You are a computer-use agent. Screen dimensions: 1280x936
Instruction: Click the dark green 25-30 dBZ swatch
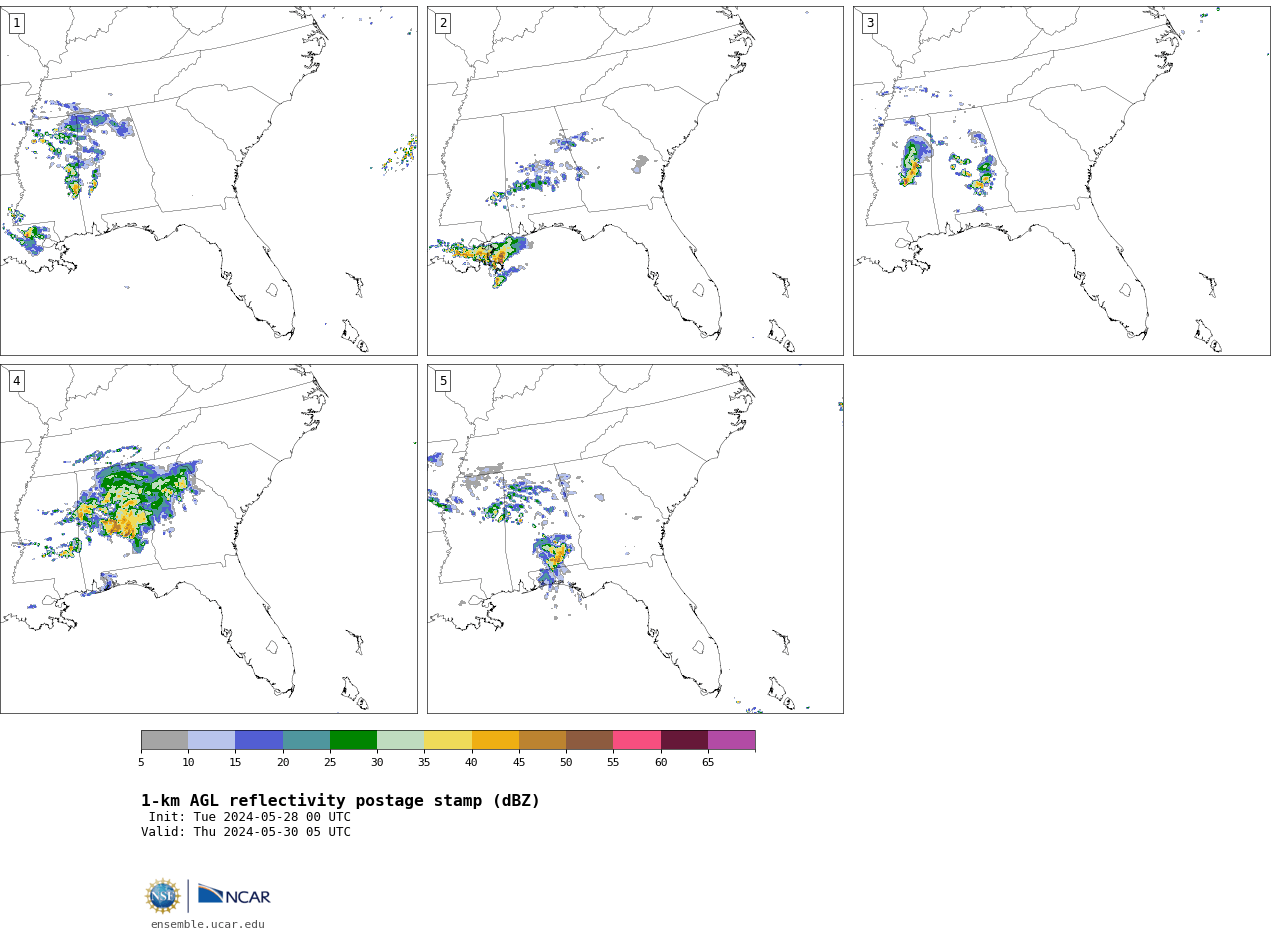353,740
